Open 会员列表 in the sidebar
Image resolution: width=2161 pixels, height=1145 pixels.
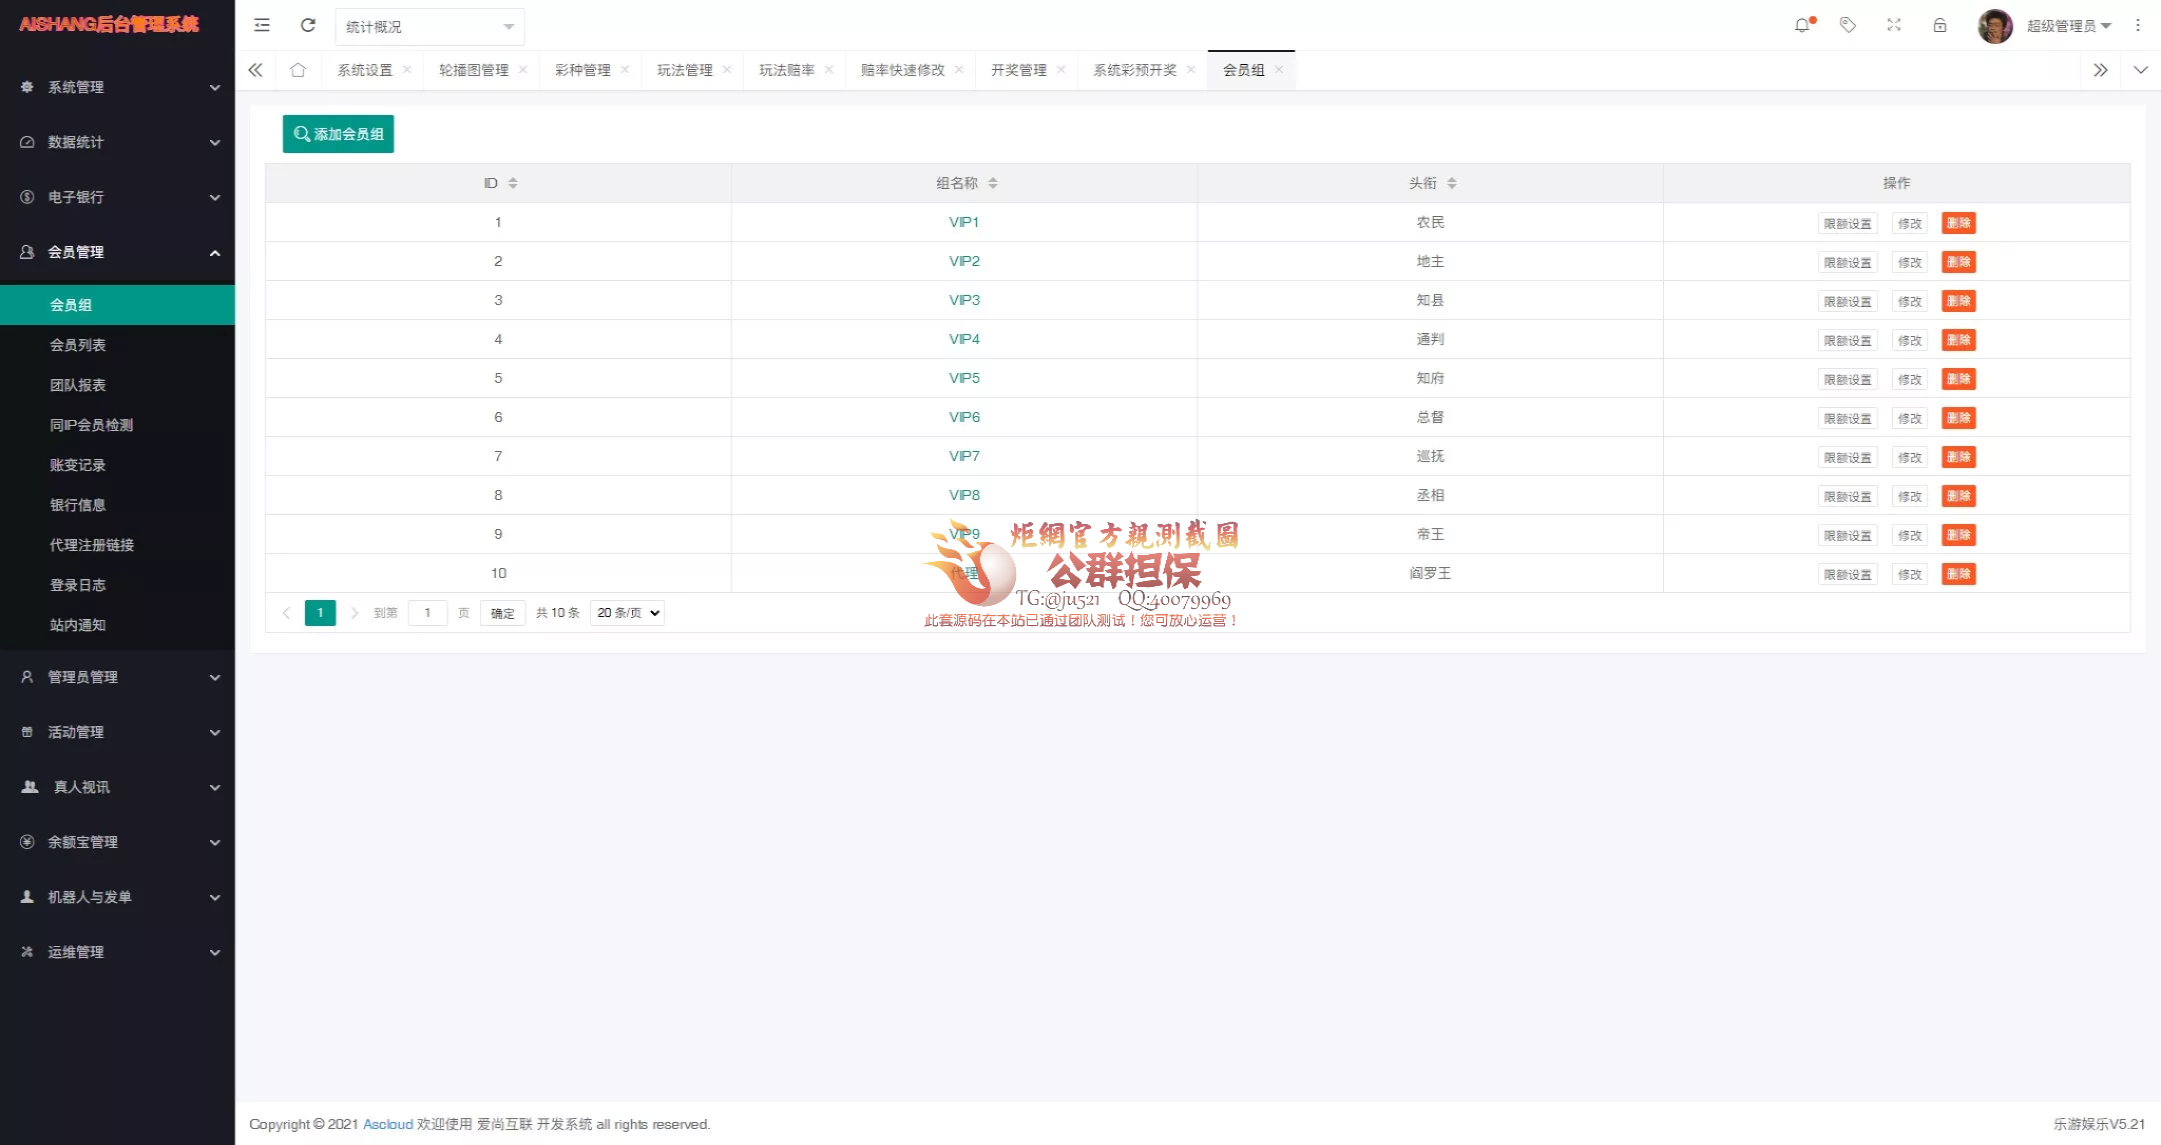tap(78, 345)
